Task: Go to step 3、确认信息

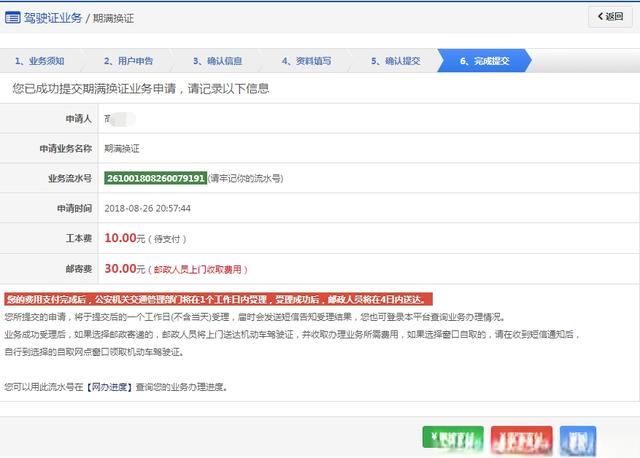Action: [x=218, y=61]
